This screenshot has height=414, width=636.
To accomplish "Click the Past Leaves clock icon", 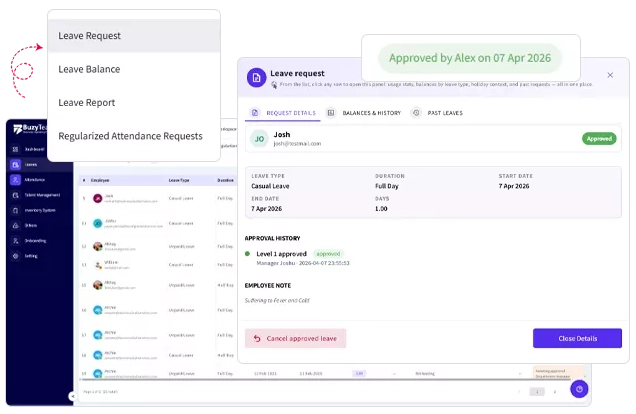I will (x=416, y=113).
